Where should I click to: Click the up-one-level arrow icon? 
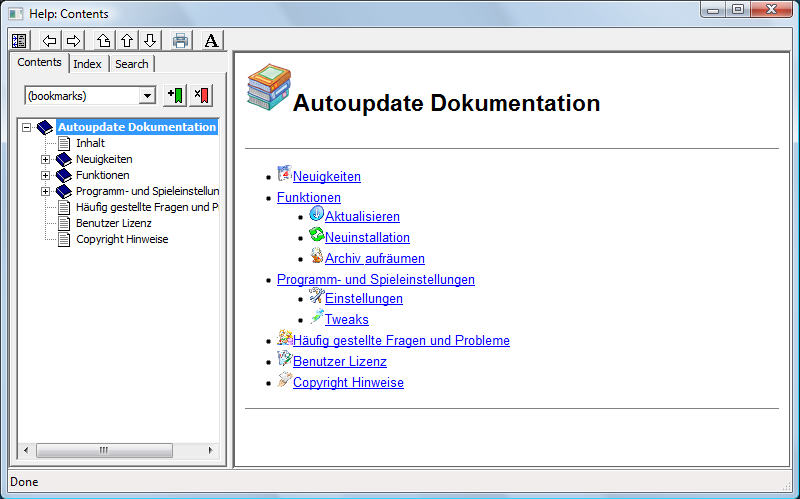pyautogui.click(x=104, y=41)
